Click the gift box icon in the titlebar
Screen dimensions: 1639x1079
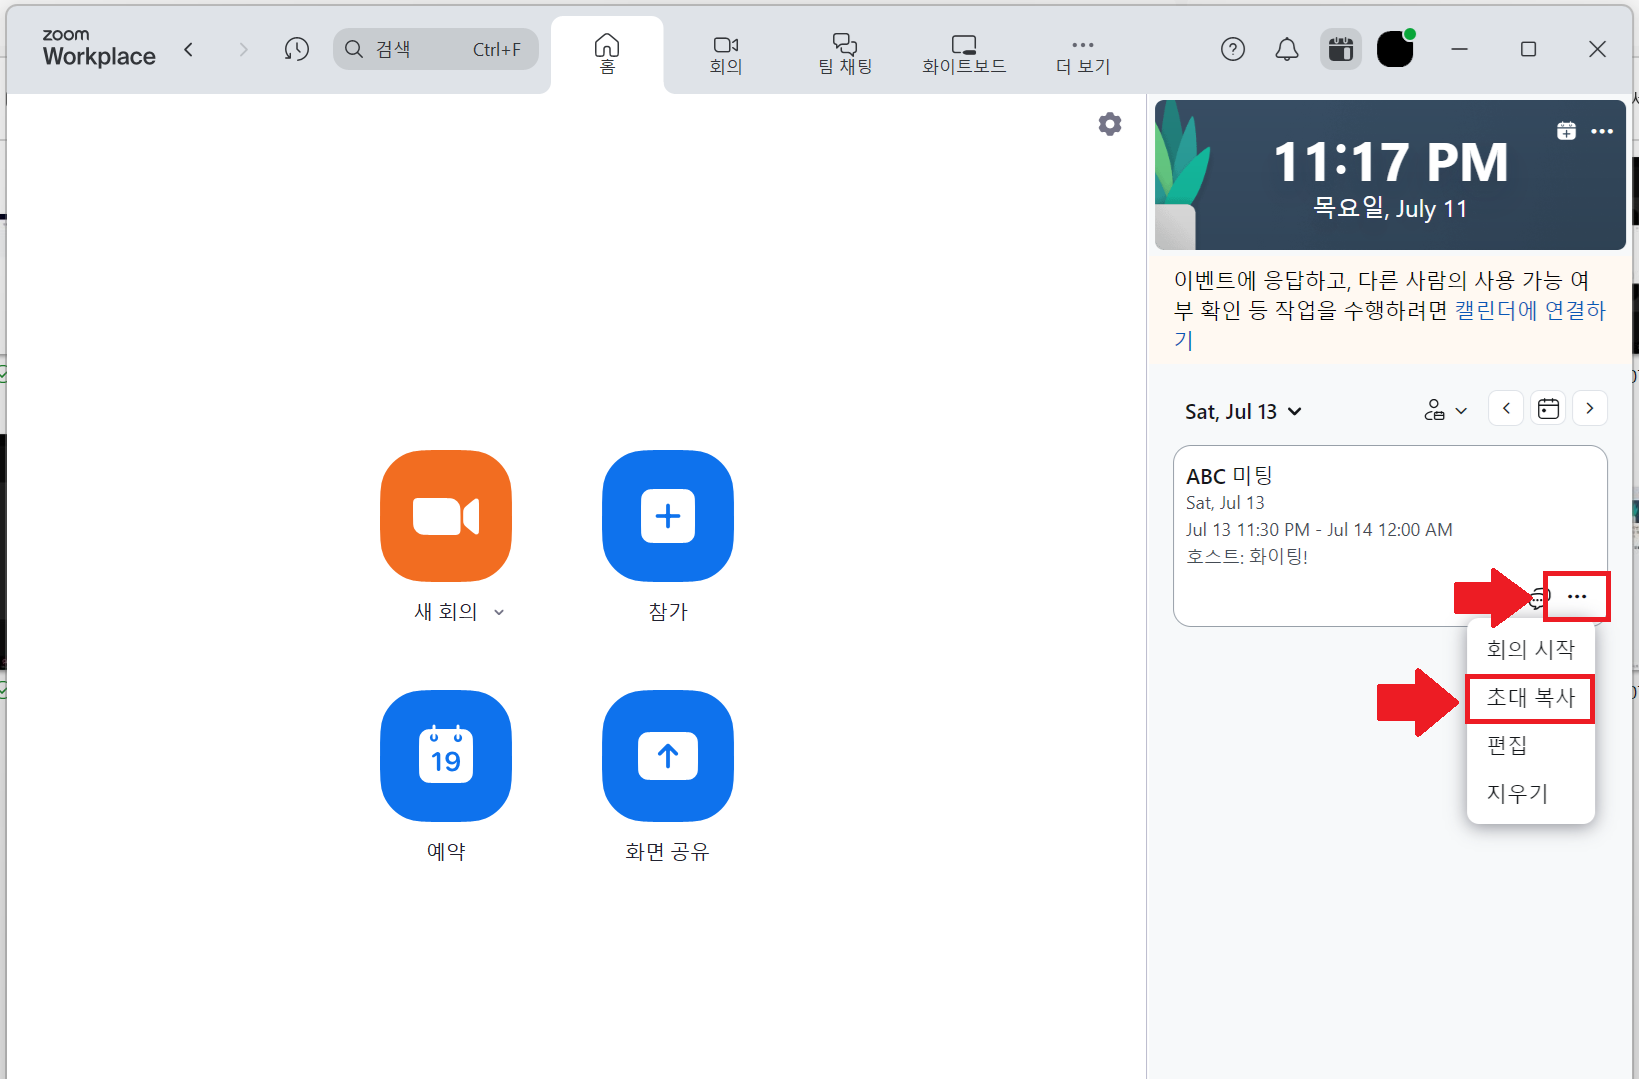(x=1340, y=48)
